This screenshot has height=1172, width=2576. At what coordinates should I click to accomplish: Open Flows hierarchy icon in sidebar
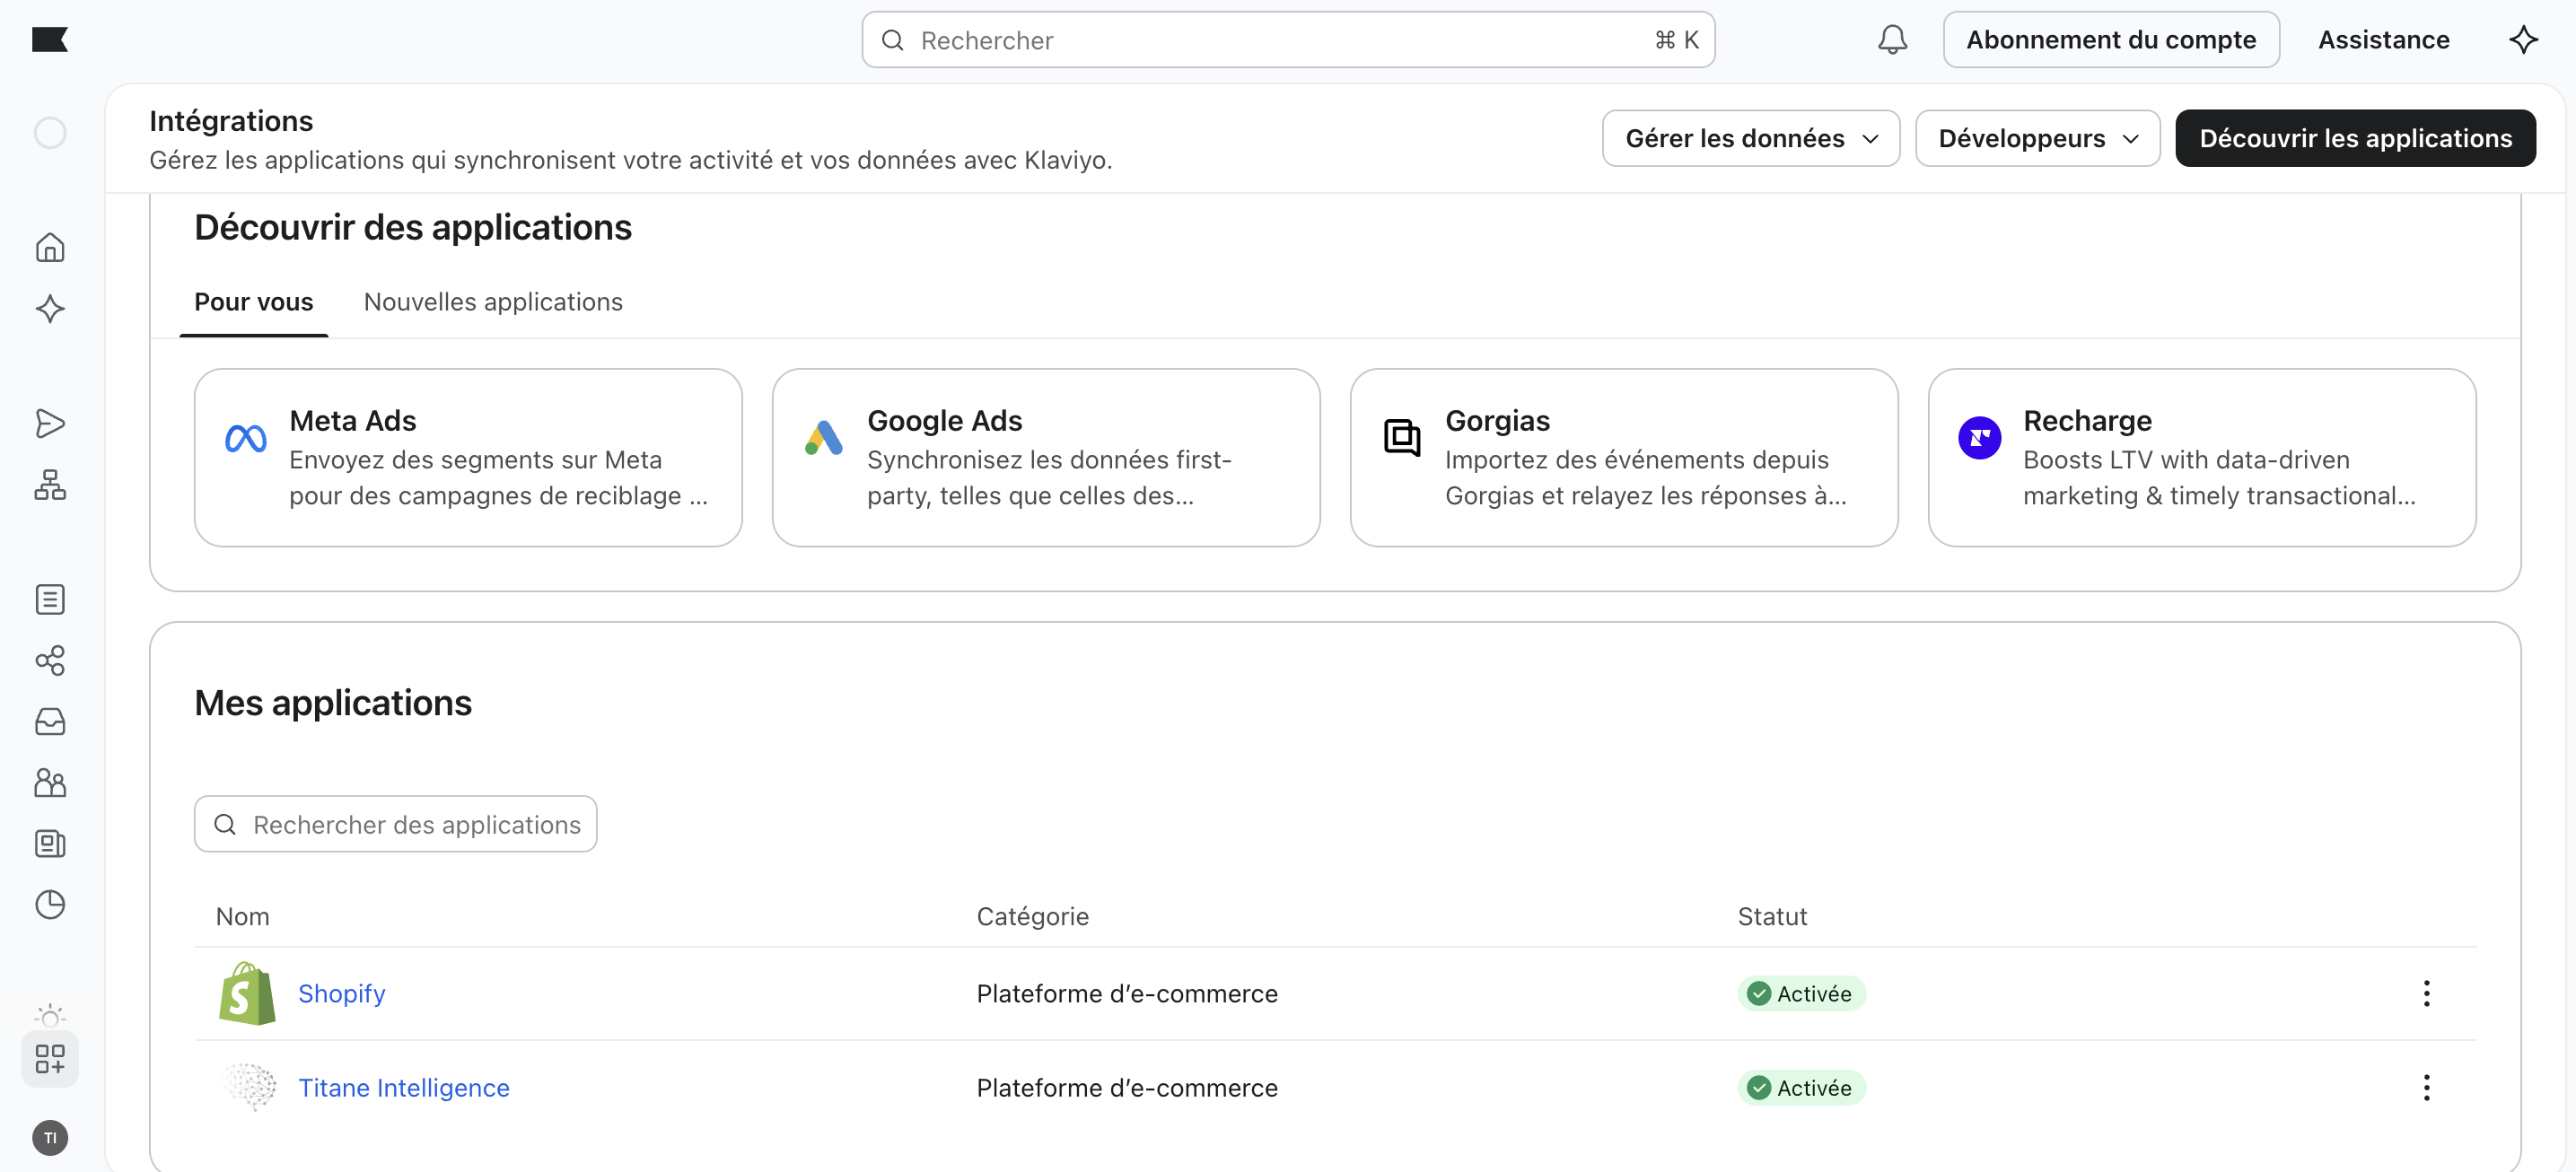pyautogui.click(x=50, y=485)
